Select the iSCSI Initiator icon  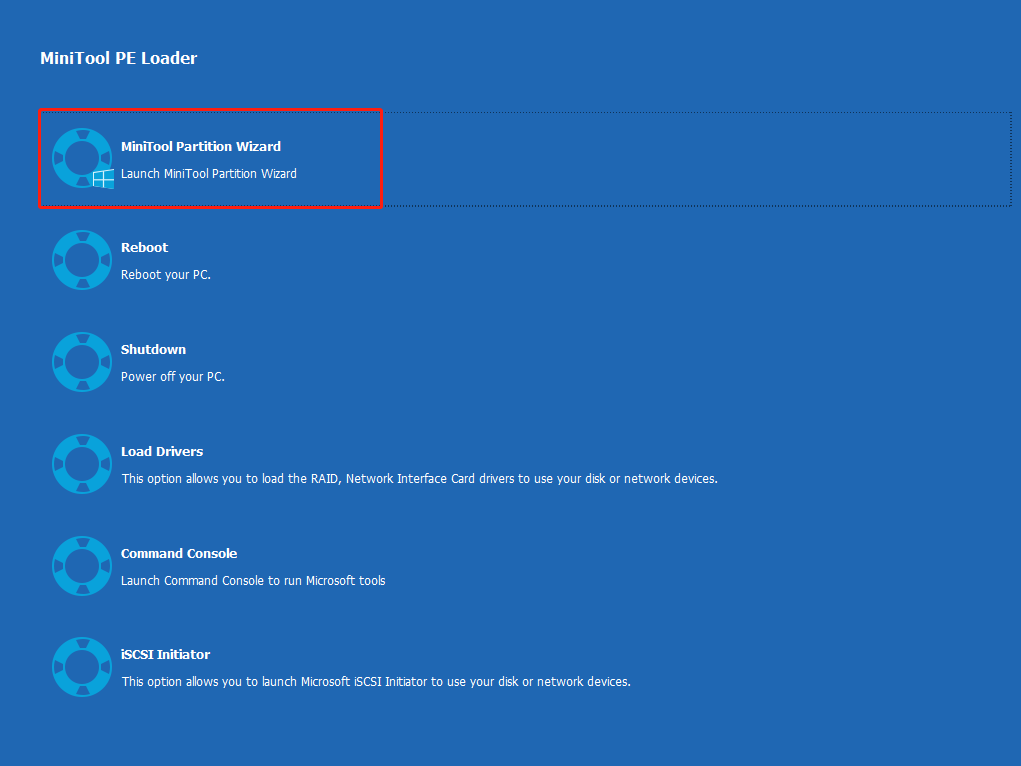[x=81, y=666]
